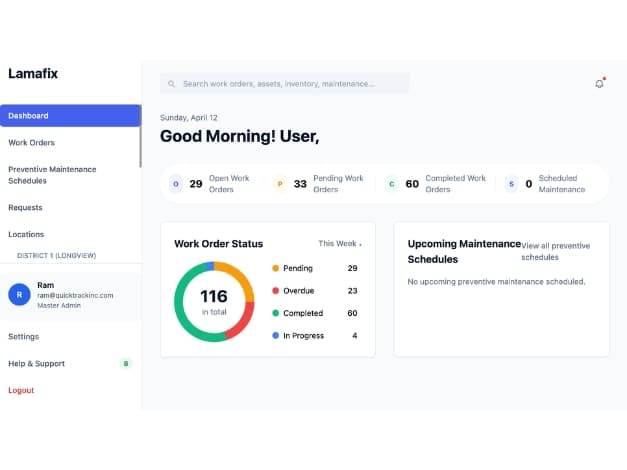Click the Work Order Status heading

point(218,244)
